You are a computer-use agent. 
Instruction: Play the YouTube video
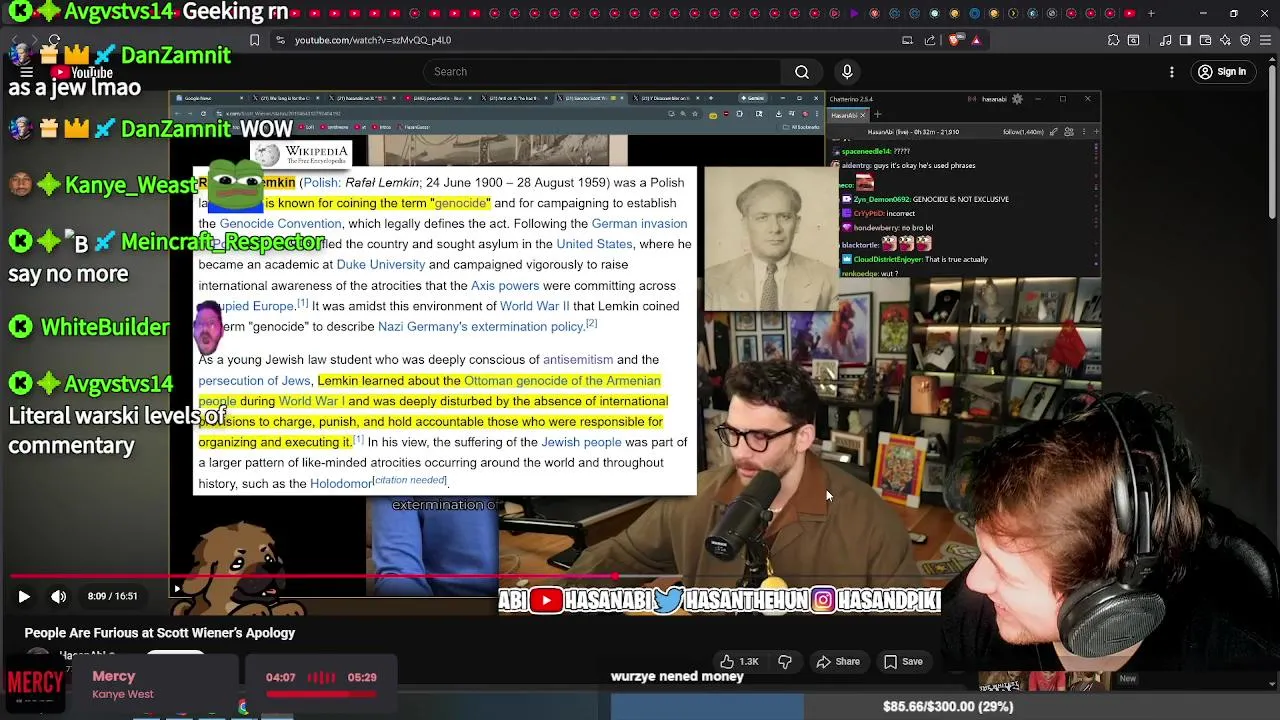coord(24,596)
